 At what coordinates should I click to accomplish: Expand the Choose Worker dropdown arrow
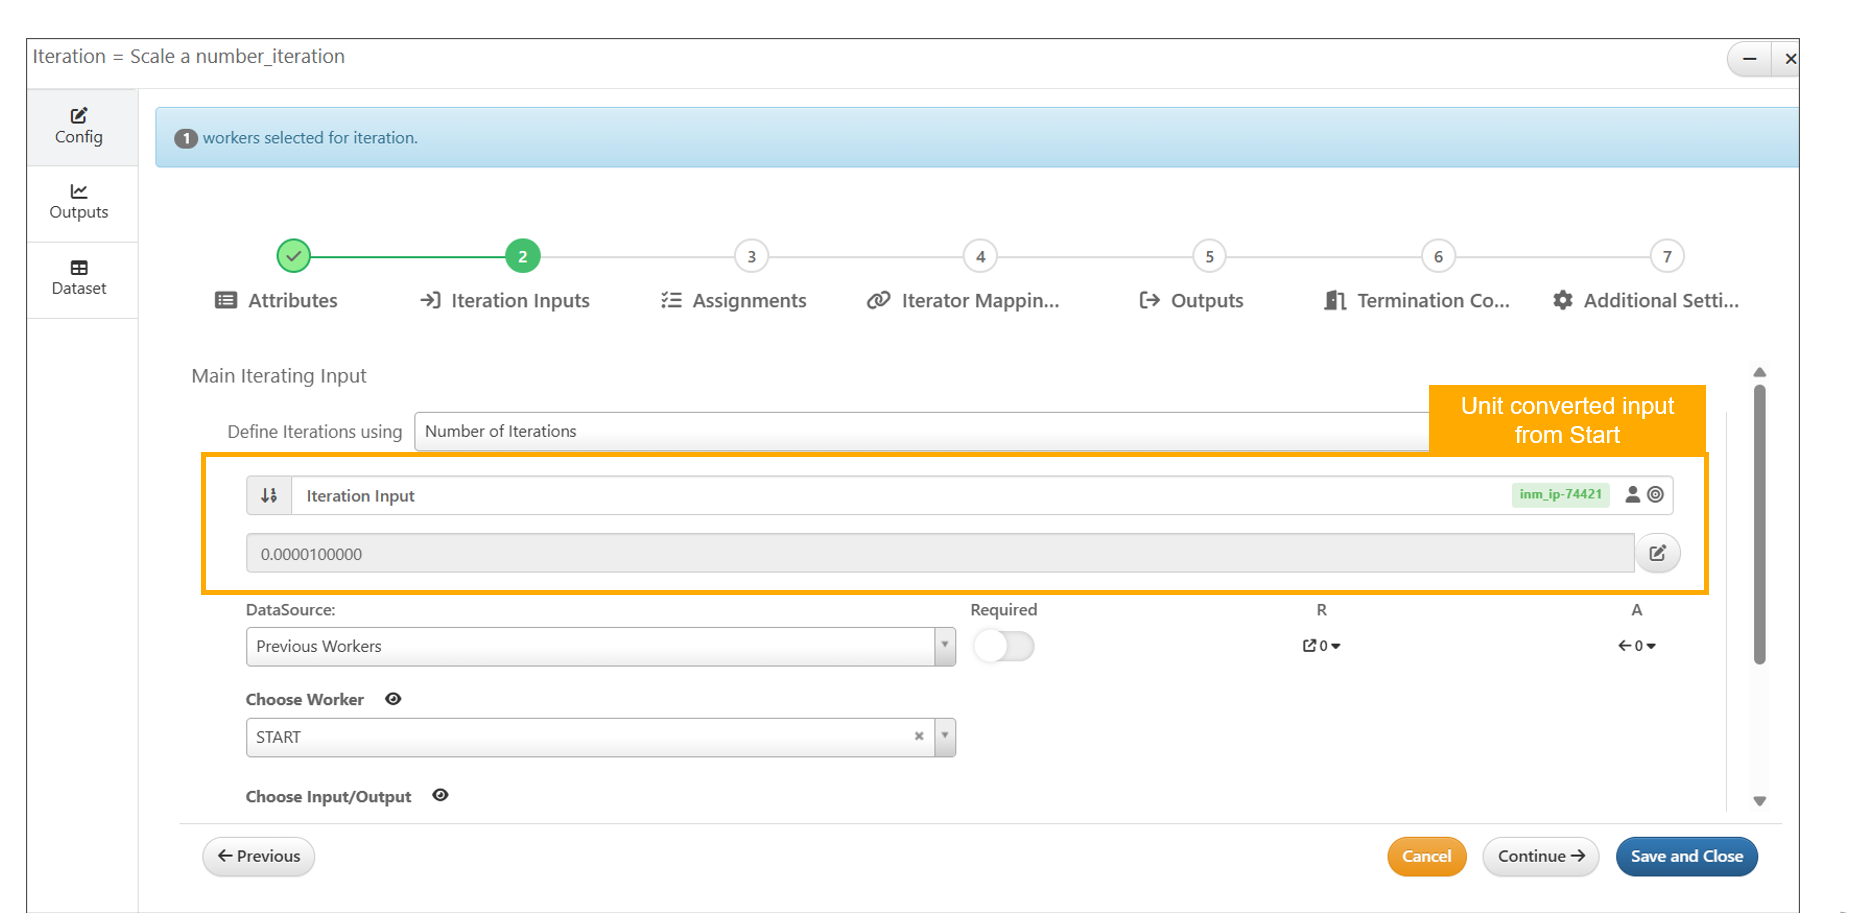944,737
